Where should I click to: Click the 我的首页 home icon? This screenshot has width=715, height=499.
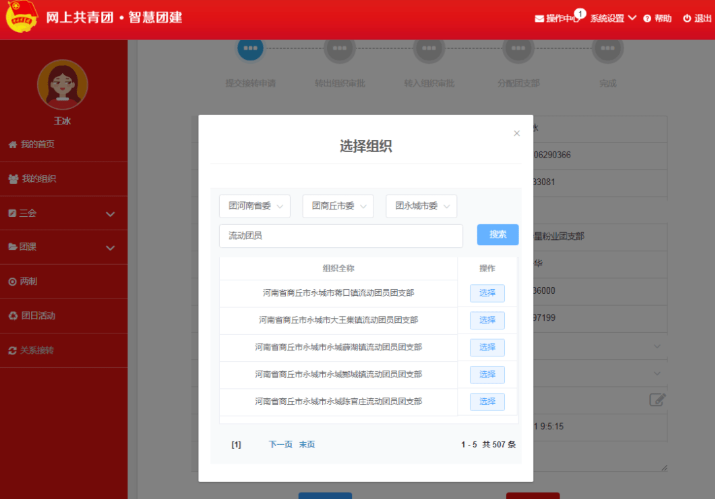click(13, 145)
